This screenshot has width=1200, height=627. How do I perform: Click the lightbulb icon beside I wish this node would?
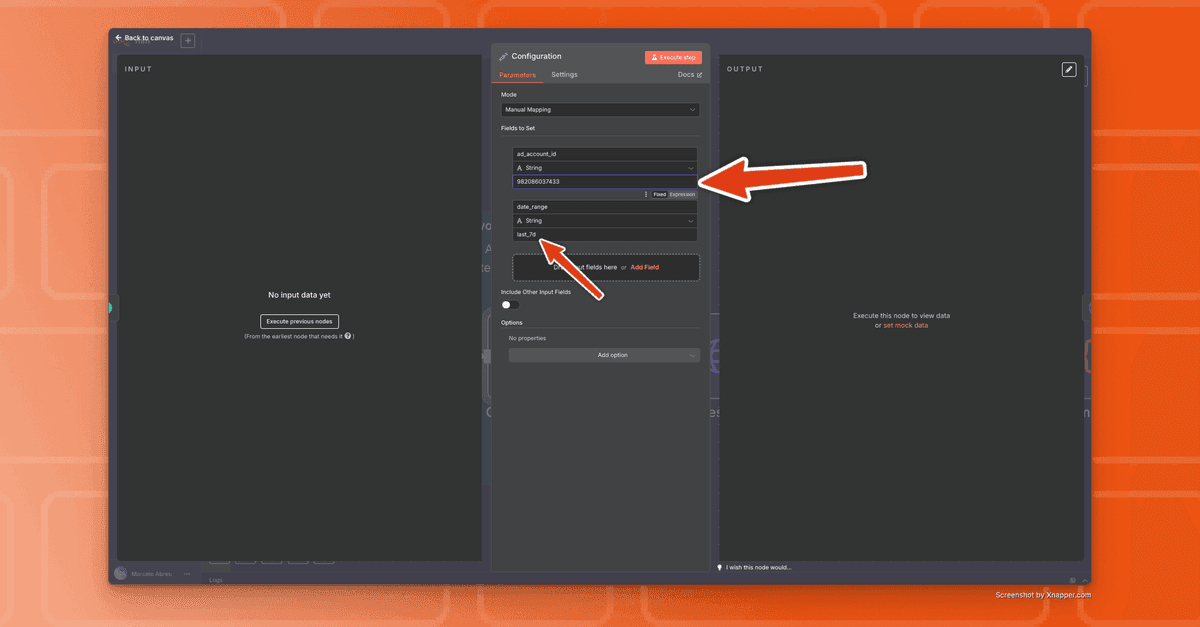720,567
